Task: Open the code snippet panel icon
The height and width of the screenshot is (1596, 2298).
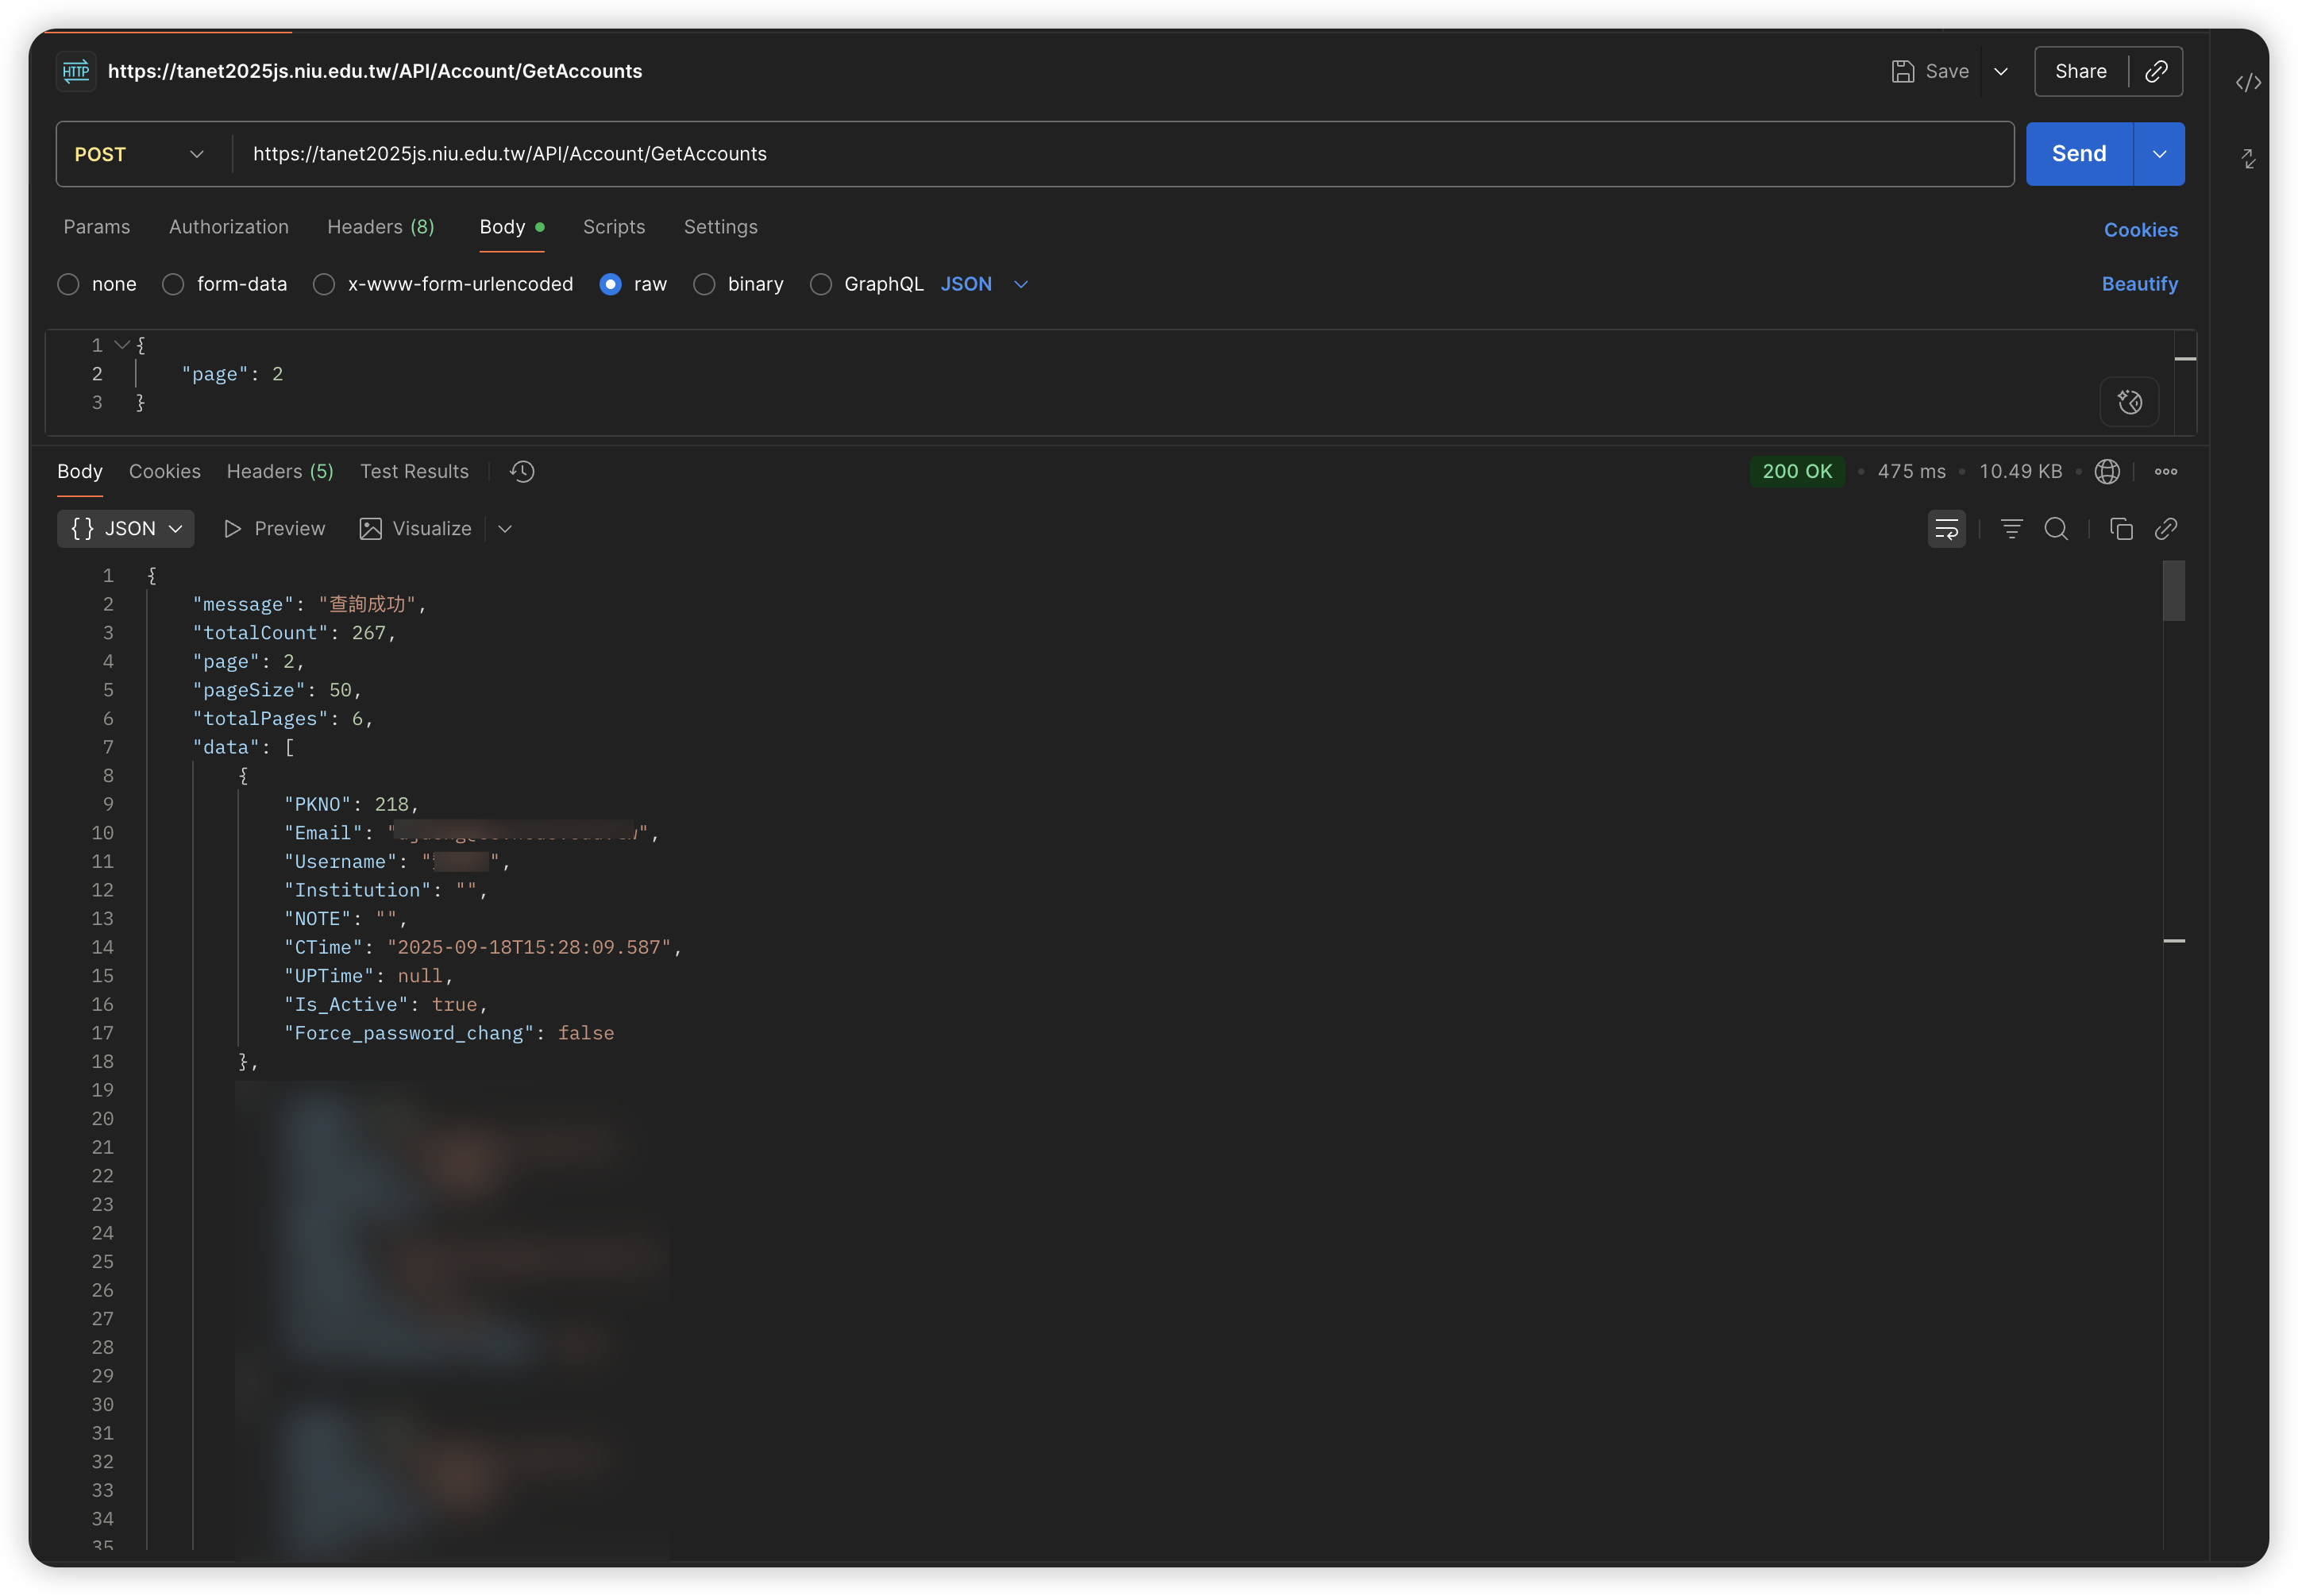Action: click(2248, 83)
